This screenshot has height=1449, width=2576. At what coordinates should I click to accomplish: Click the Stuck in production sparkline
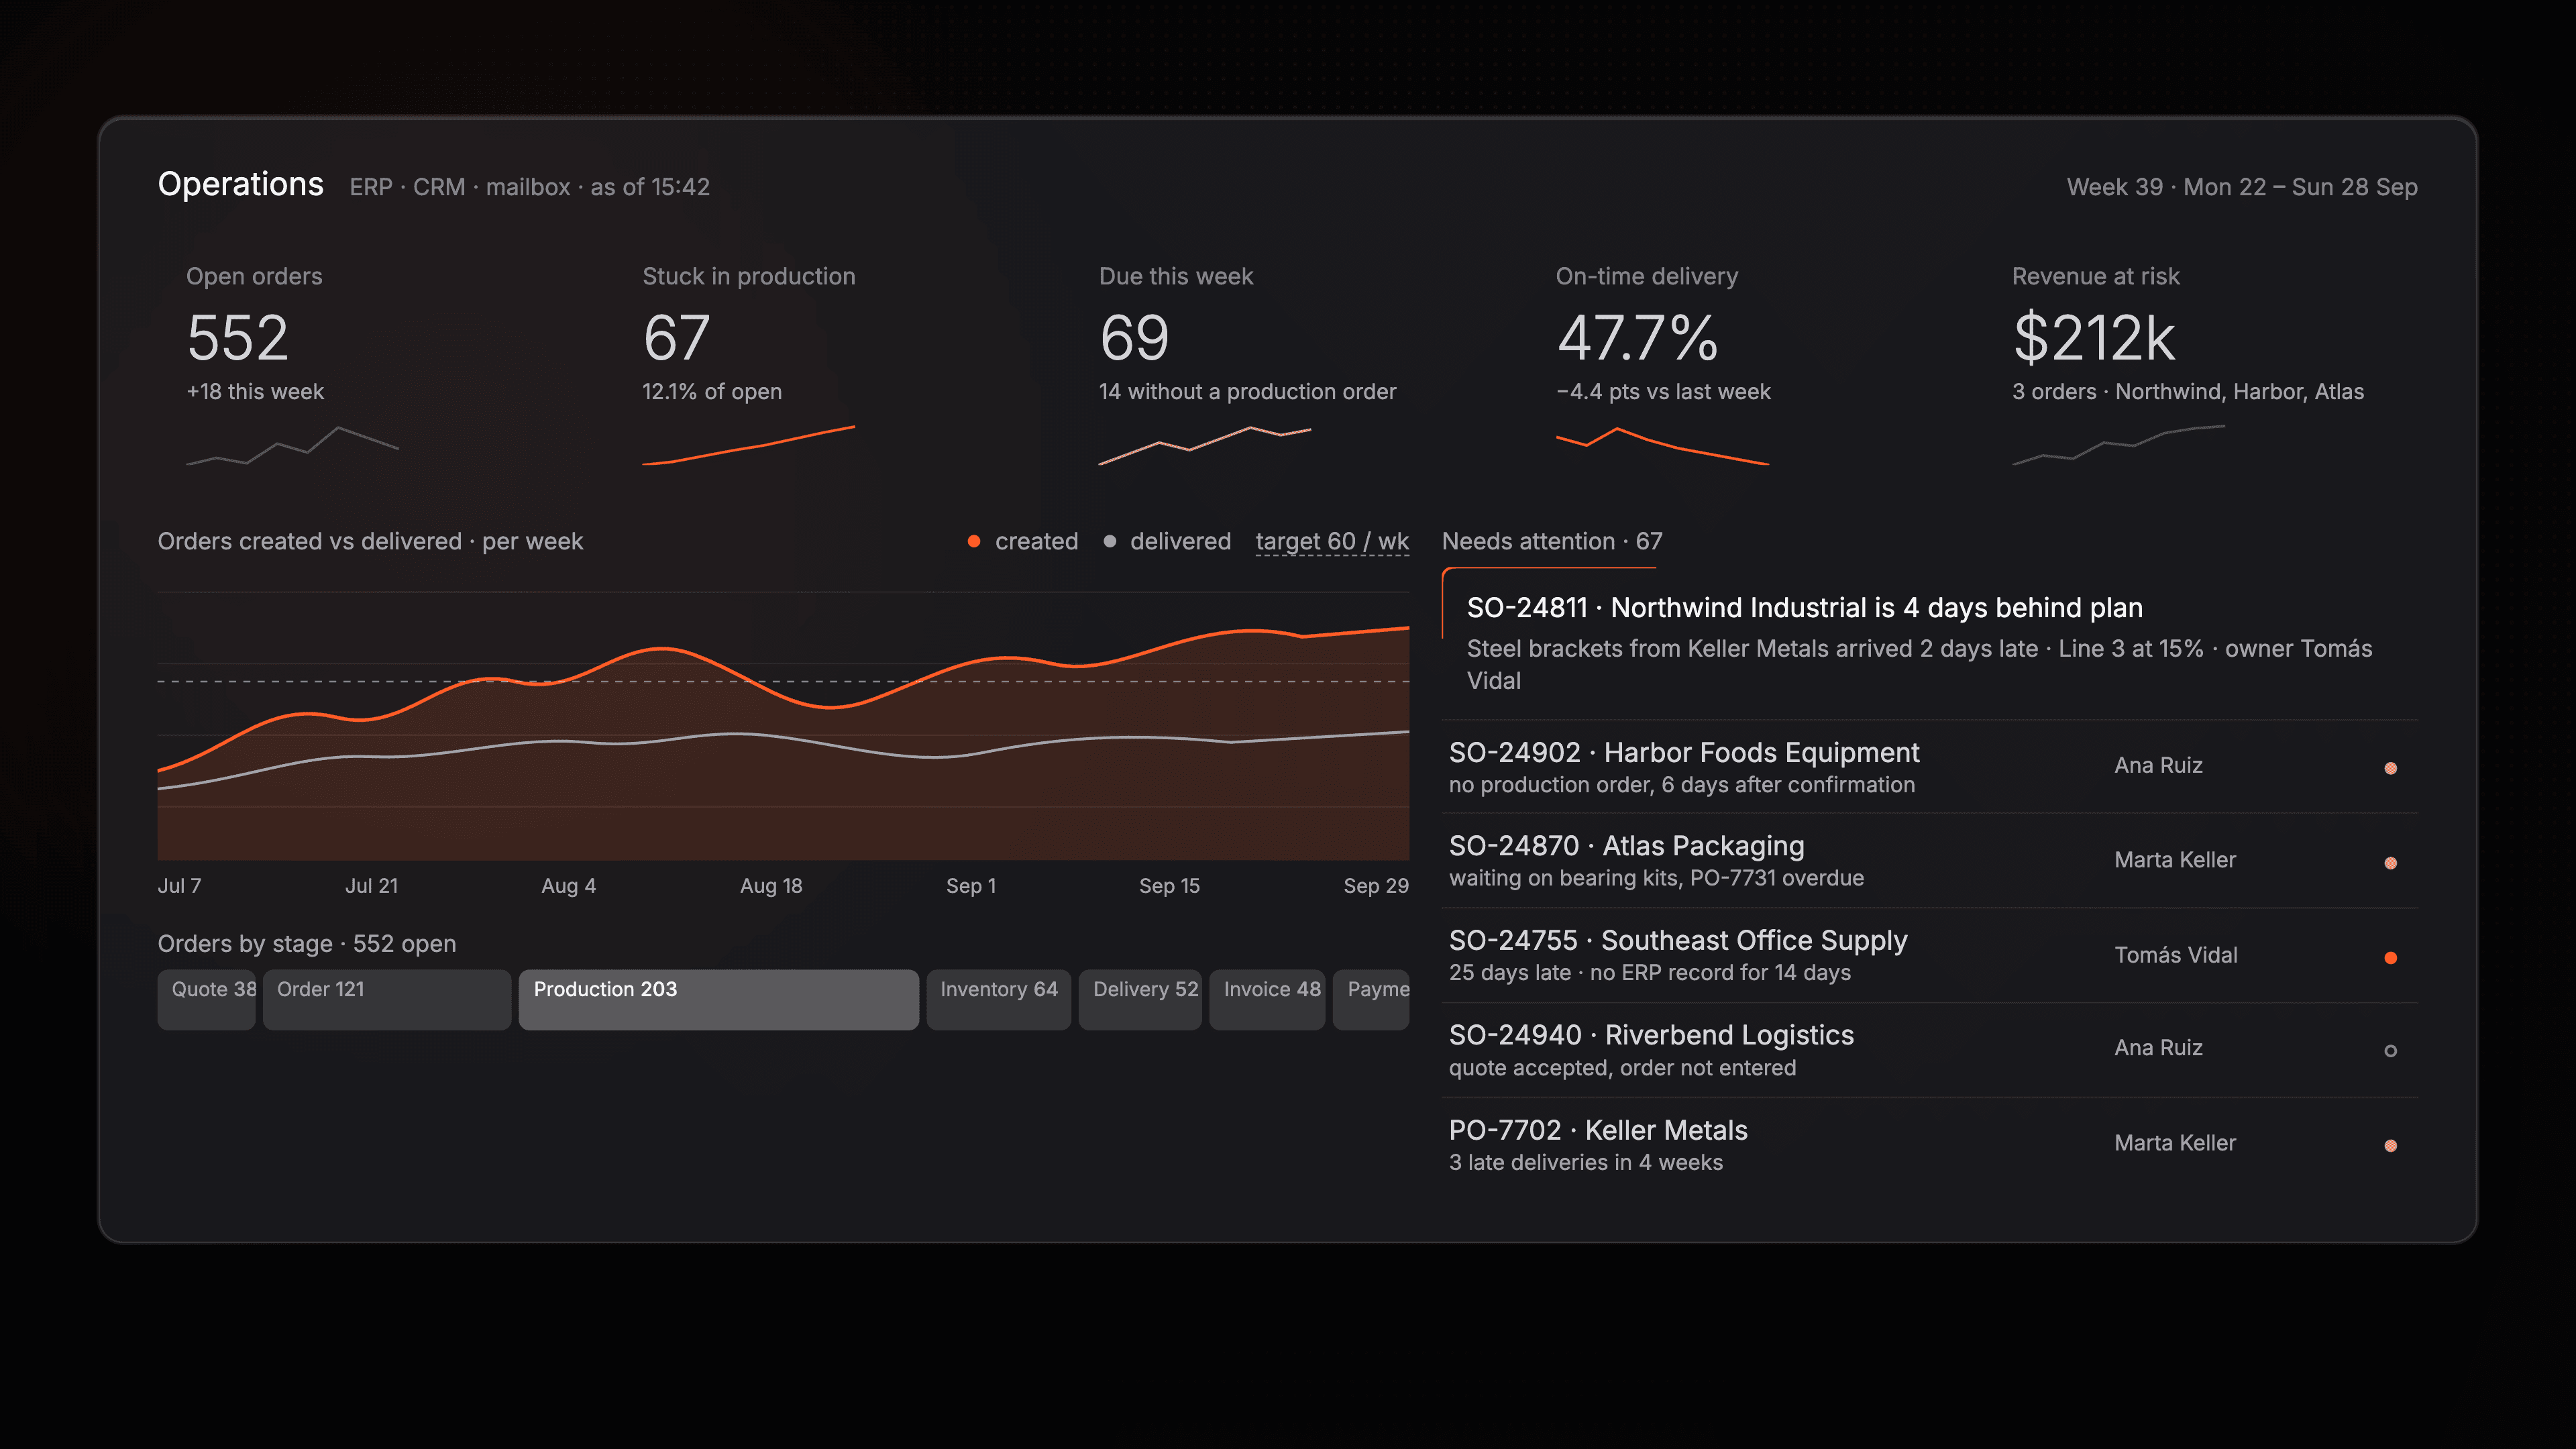(748, 446)
